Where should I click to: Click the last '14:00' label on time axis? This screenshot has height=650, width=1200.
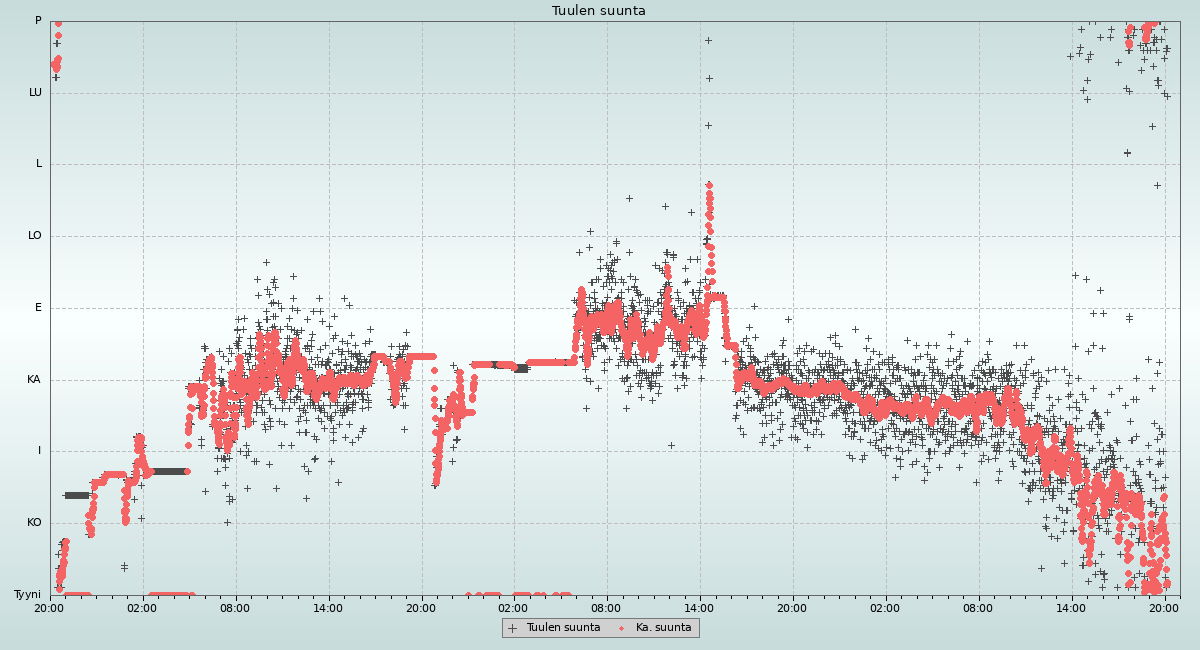point(1071,607)
